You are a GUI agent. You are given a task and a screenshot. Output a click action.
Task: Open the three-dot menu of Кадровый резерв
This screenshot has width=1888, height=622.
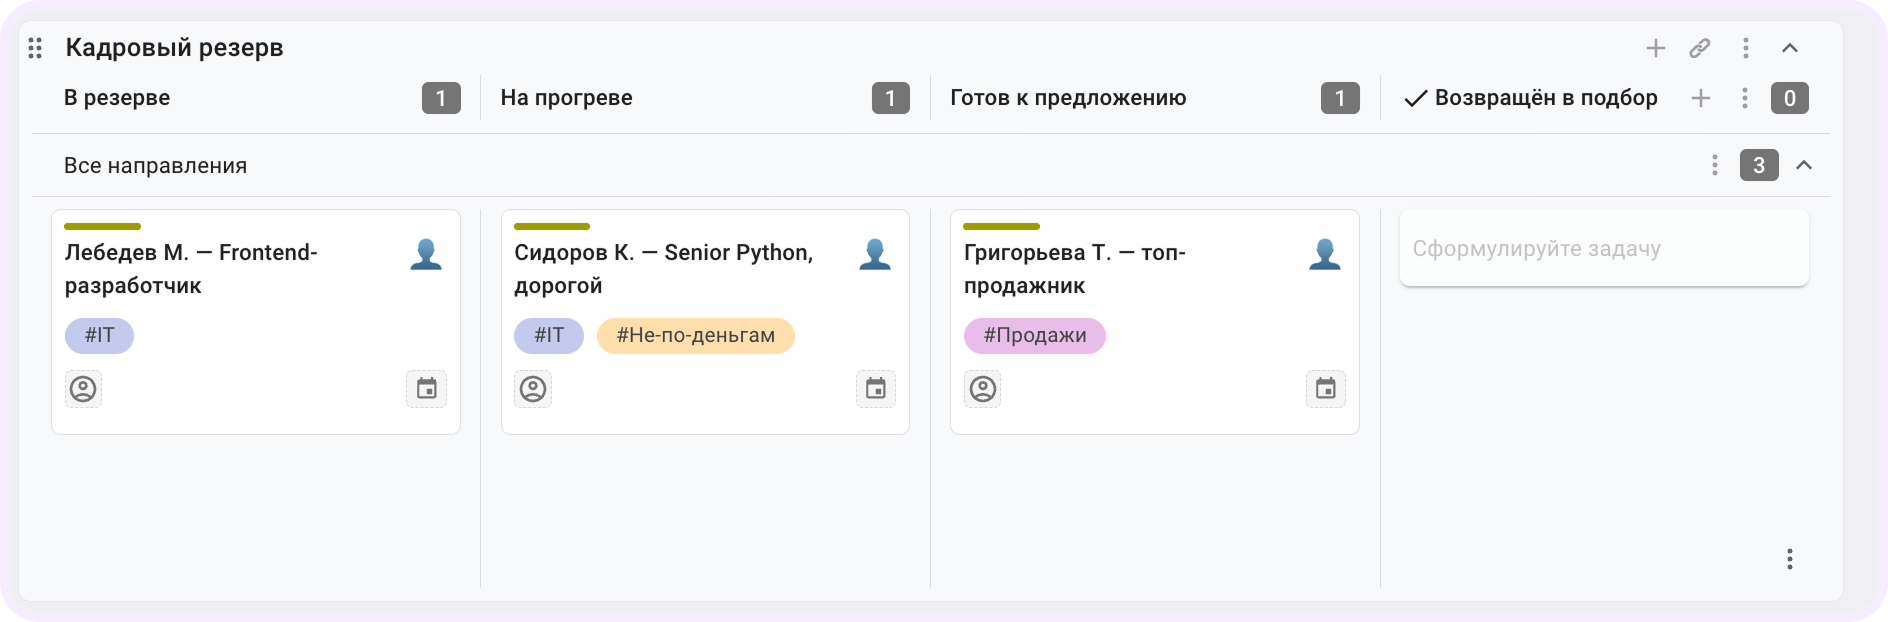(1746, 48)
